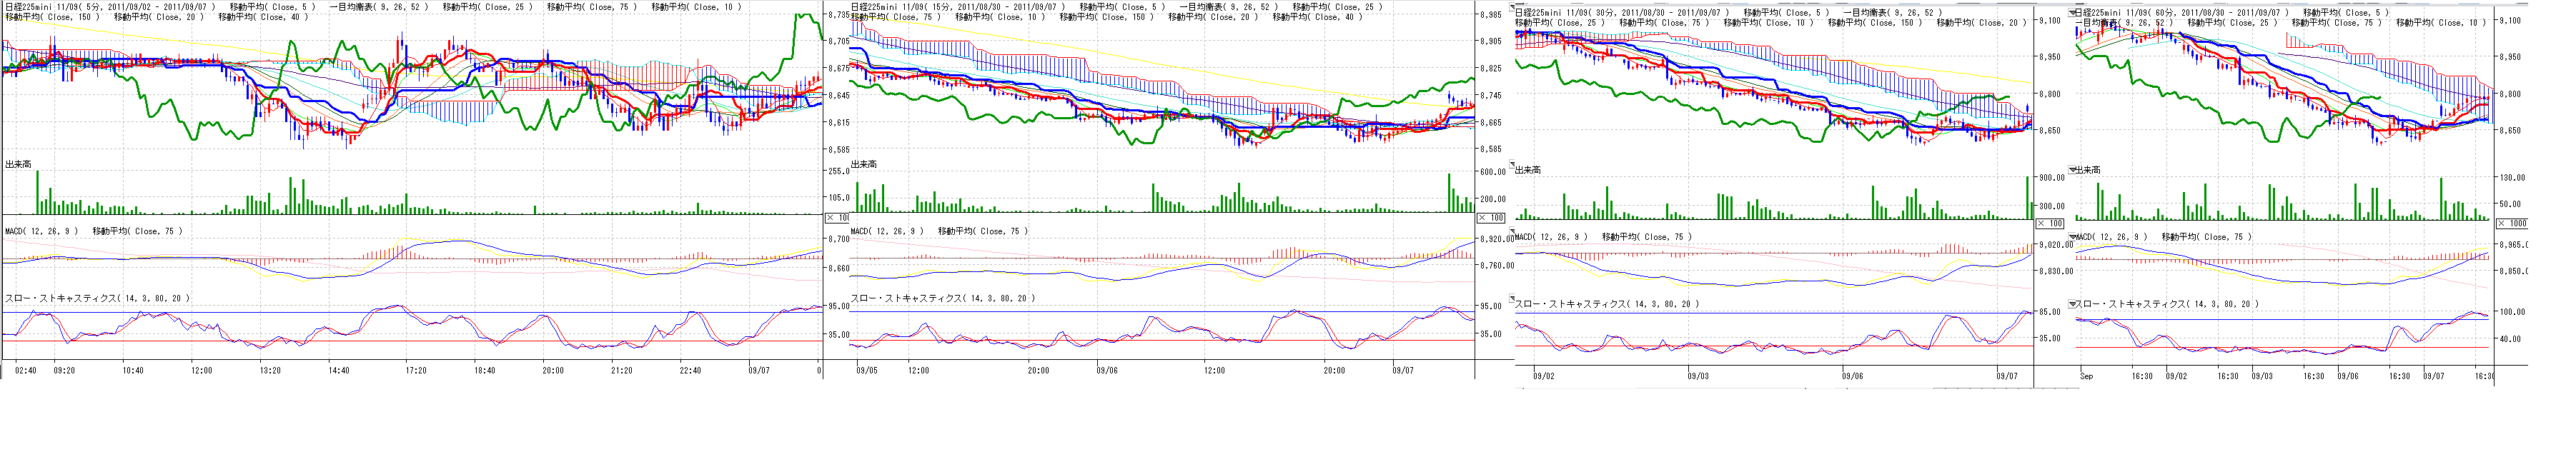Click the 09/03 date marker on 30-minute chart

click(x=1697, y=376)
